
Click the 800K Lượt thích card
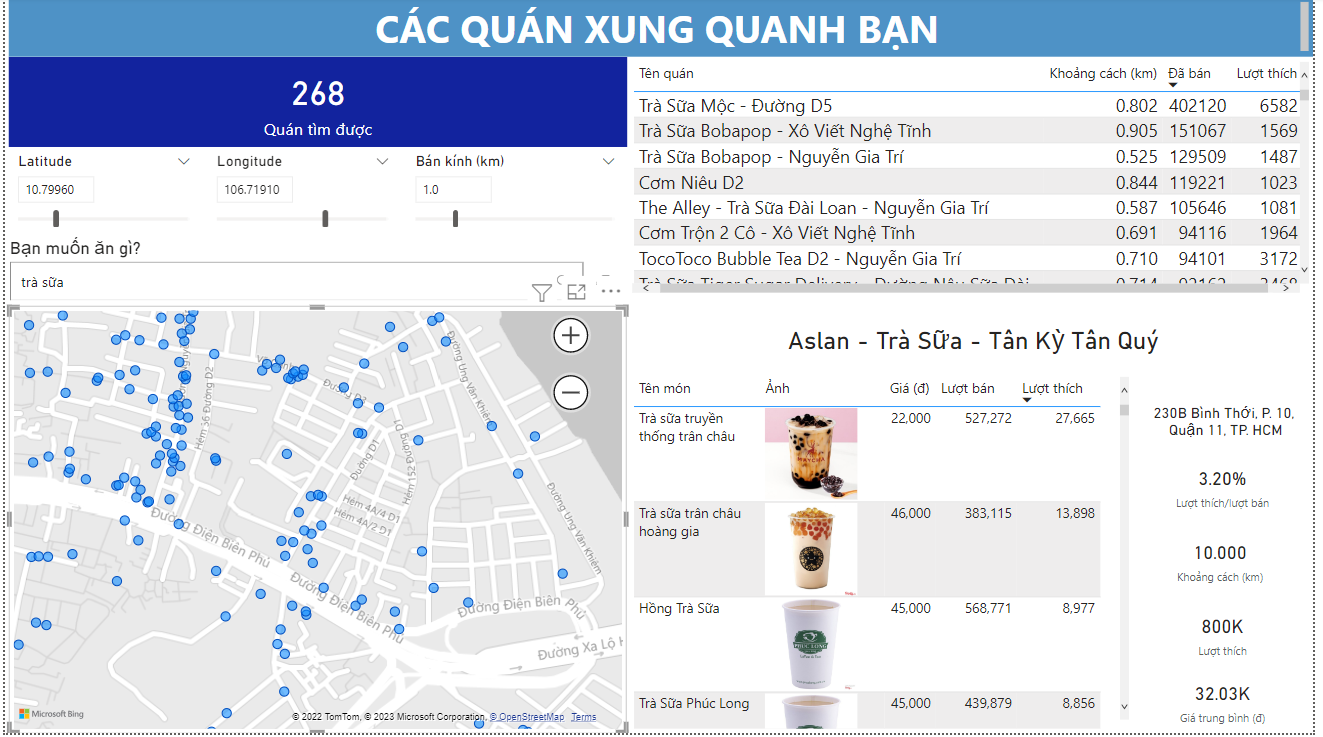coord(1222,637)
